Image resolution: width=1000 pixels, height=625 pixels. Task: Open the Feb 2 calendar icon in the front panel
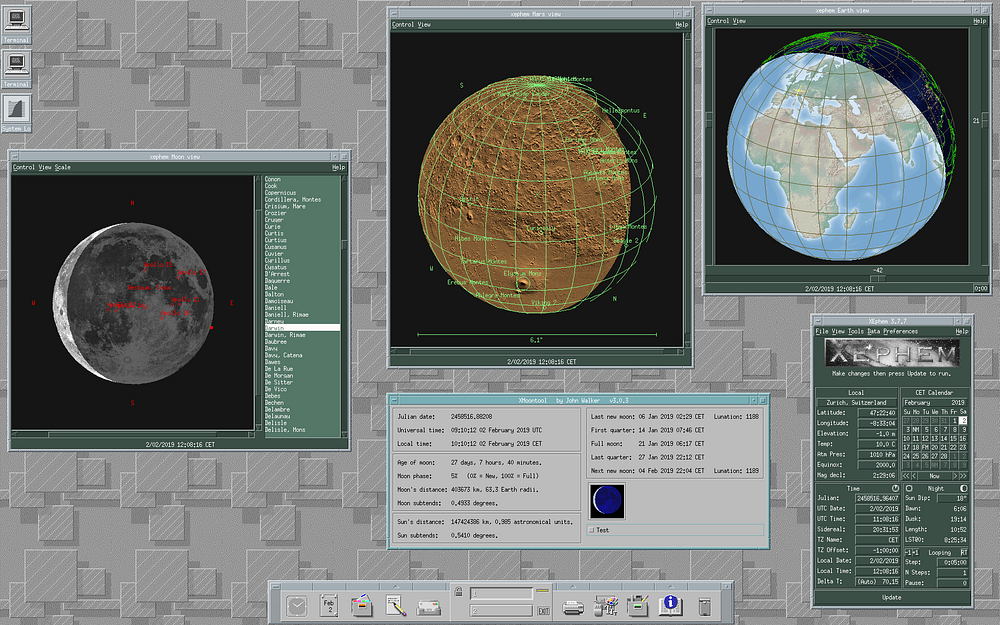coord(328,604)
